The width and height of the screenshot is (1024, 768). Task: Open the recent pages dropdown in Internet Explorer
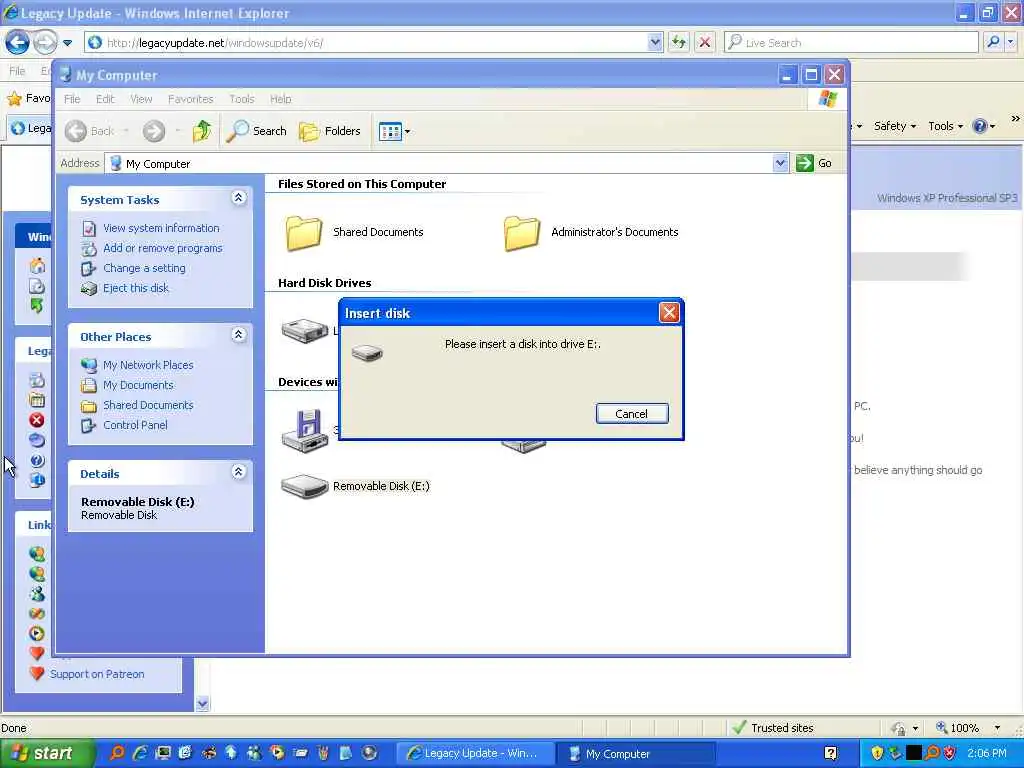pyautogui.click(x=67, y=43)
